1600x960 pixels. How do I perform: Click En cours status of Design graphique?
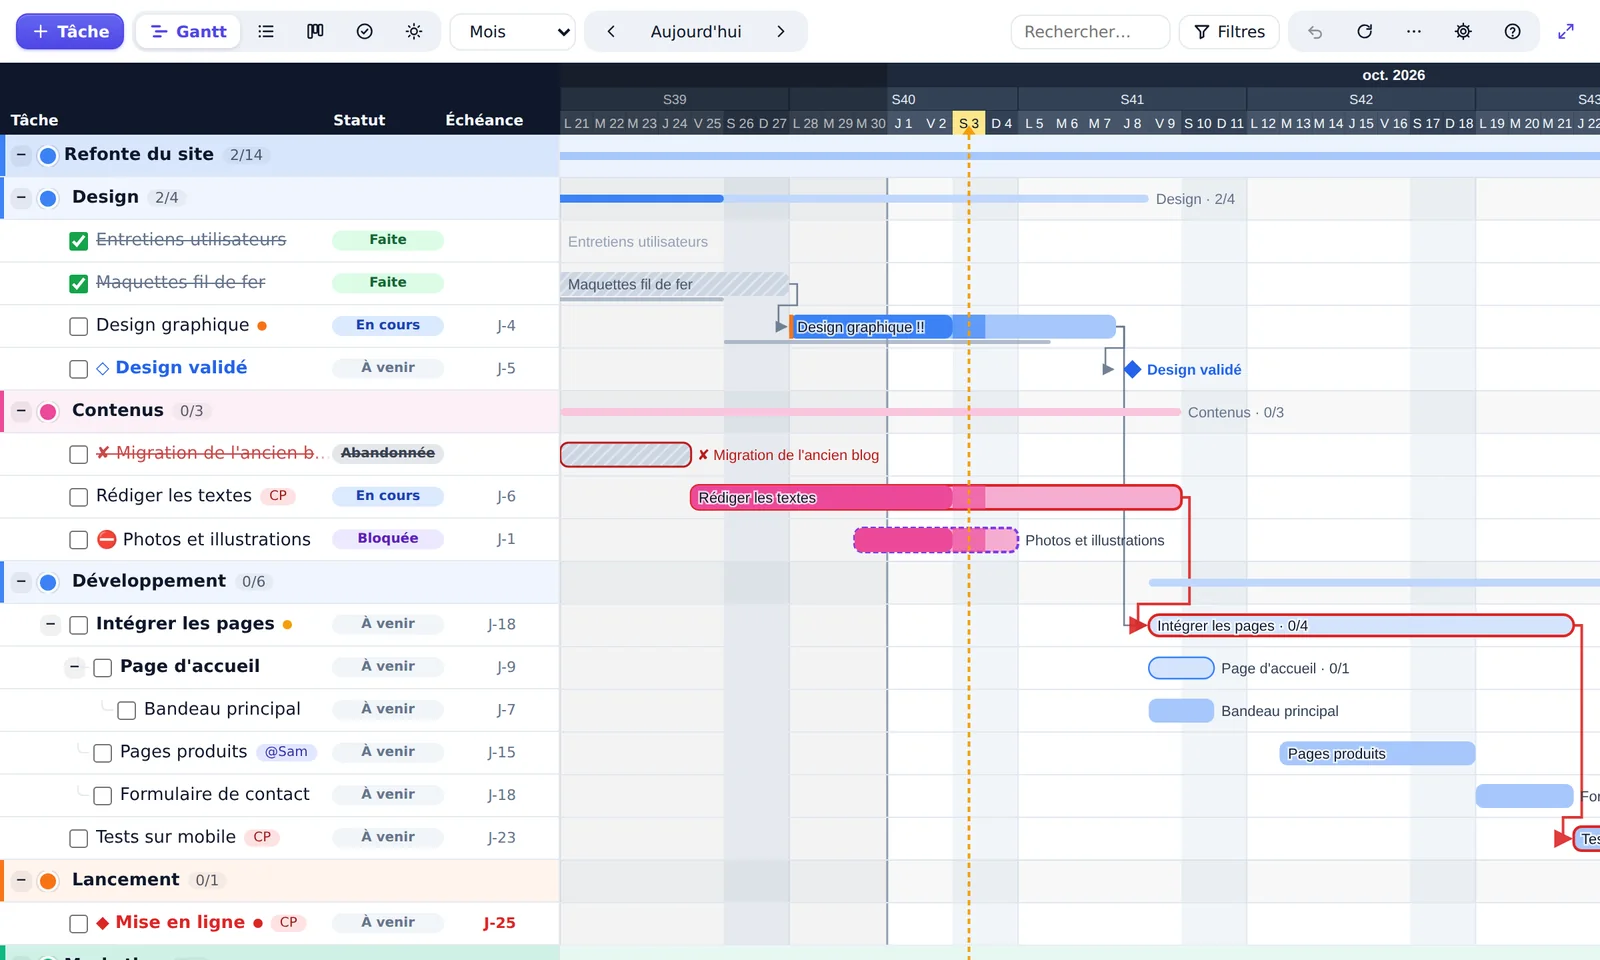[x=388, y=325]
